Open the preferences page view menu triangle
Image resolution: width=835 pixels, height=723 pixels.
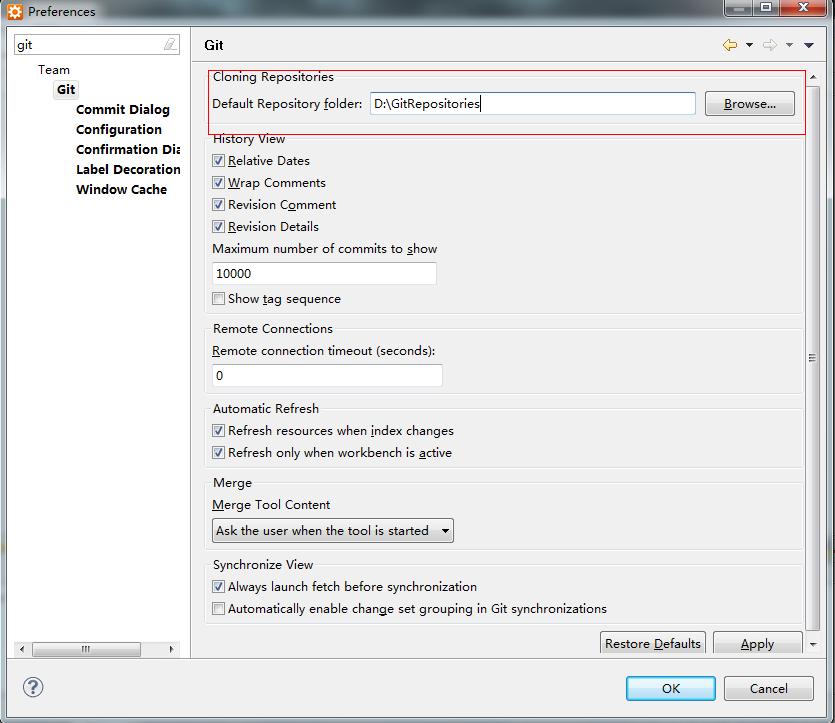[809, 45]
